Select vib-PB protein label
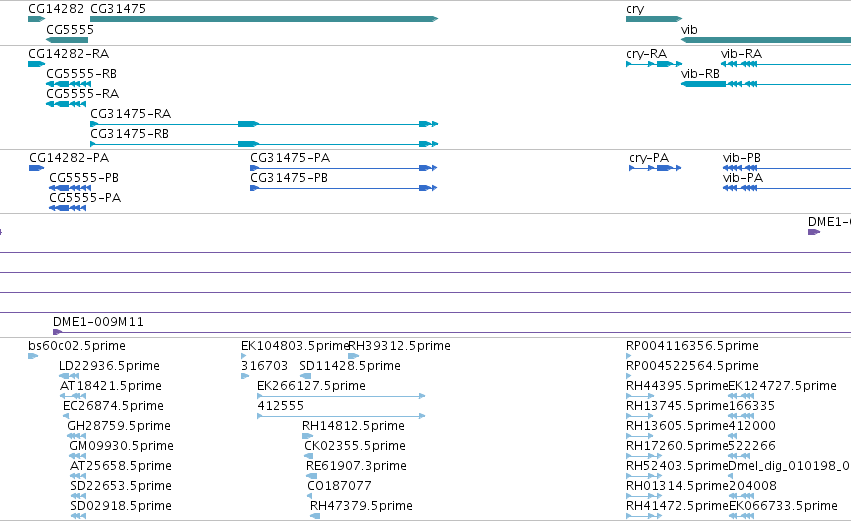This screenshot has width=851, height=521. coord(742,158)
